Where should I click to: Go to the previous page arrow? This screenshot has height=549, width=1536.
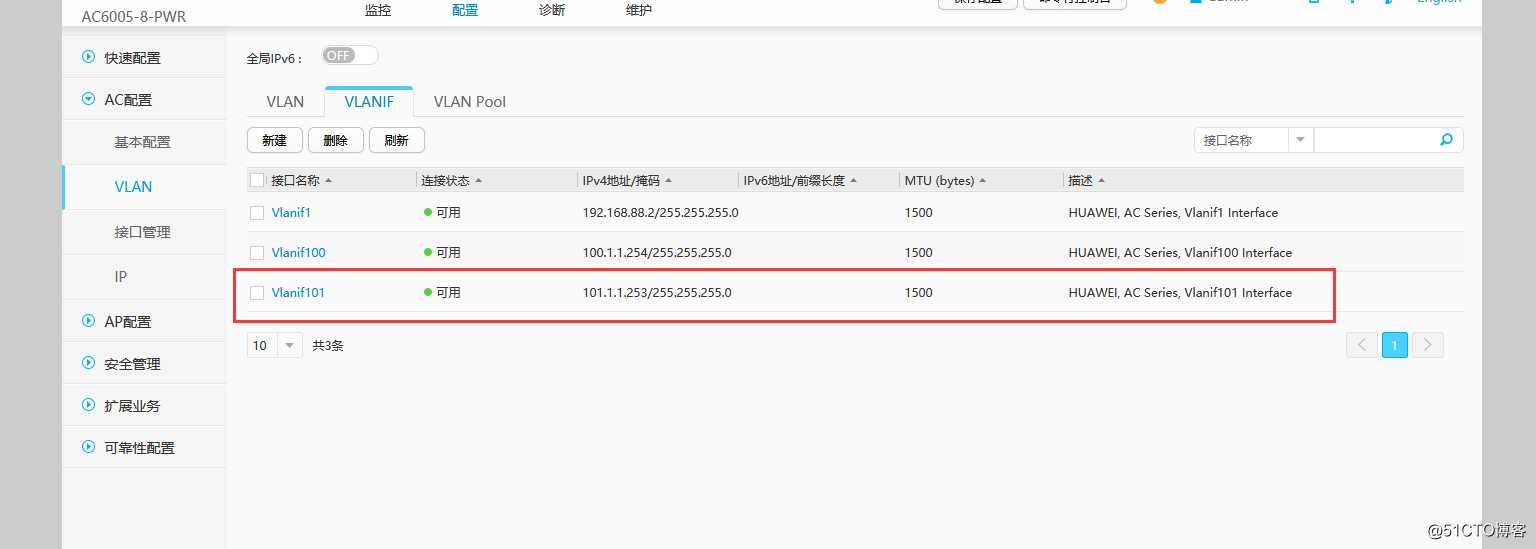[x=1361, y=345]
